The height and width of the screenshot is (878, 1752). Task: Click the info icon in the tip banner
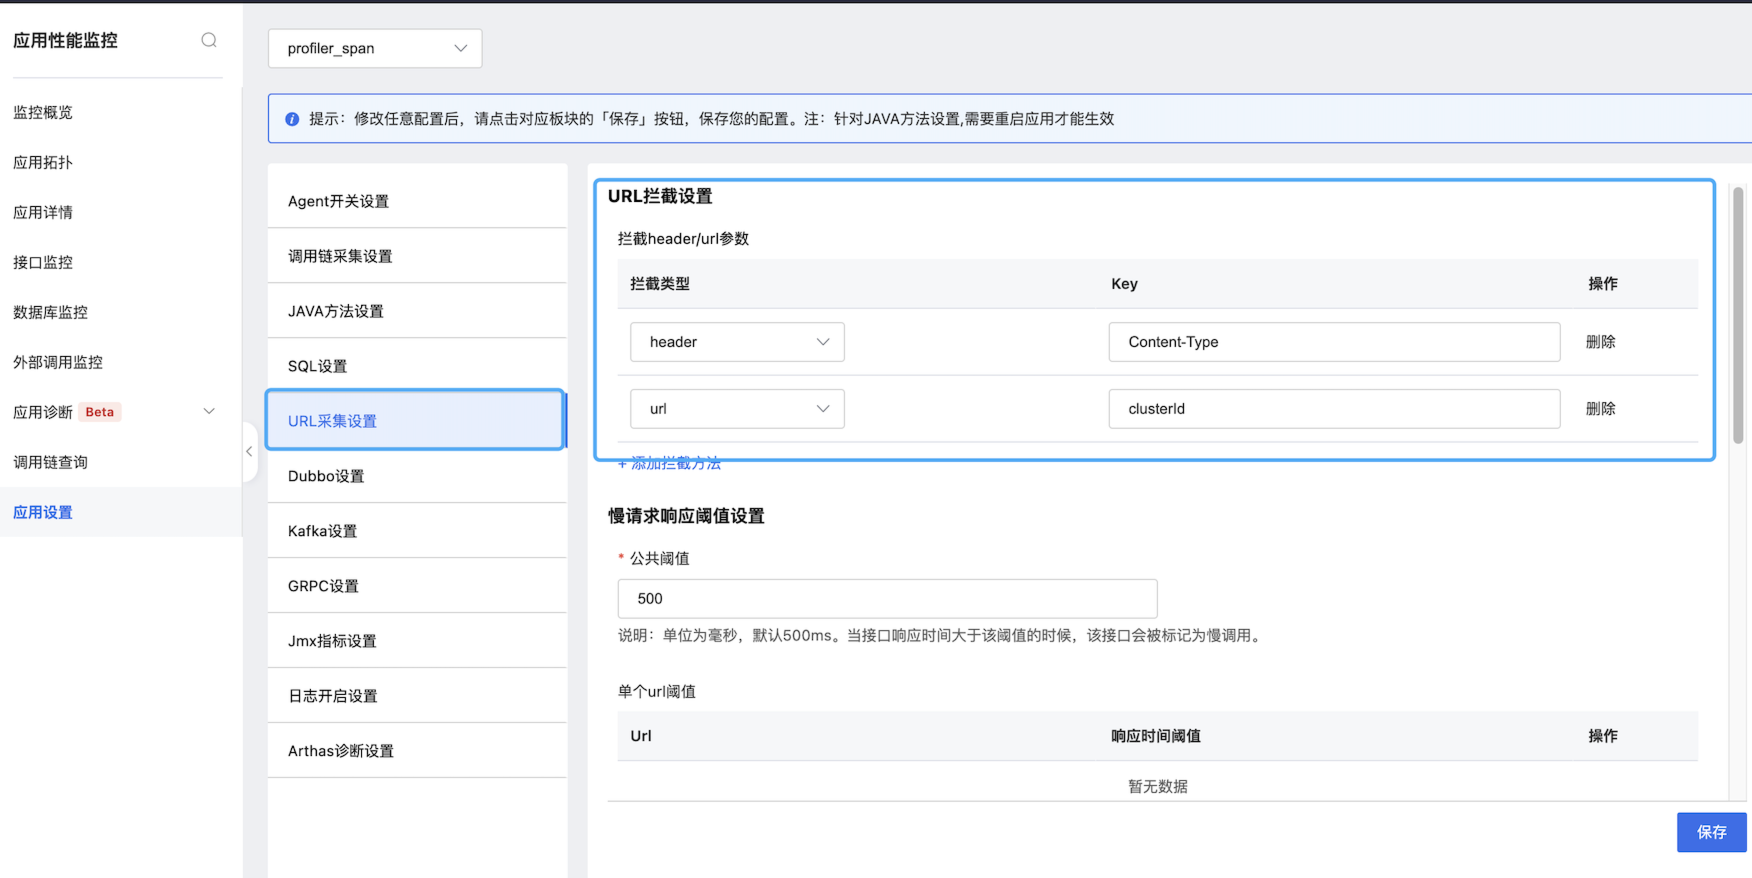[292, 119]
